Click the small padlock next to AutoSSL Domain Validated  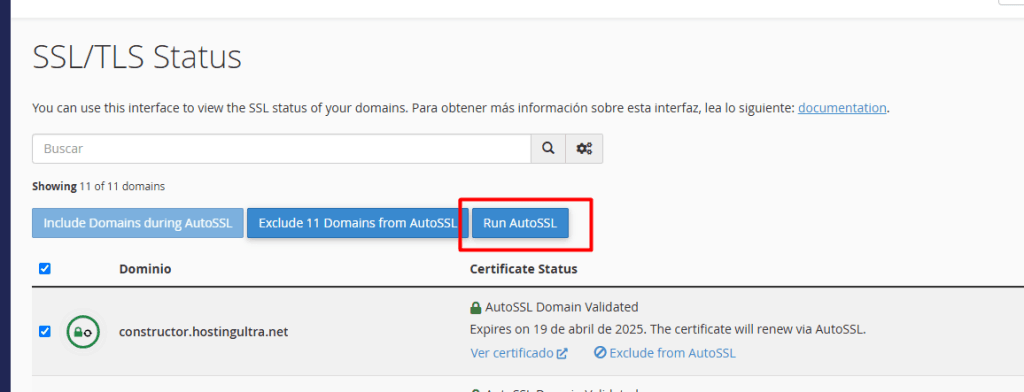tap(475, 307)
